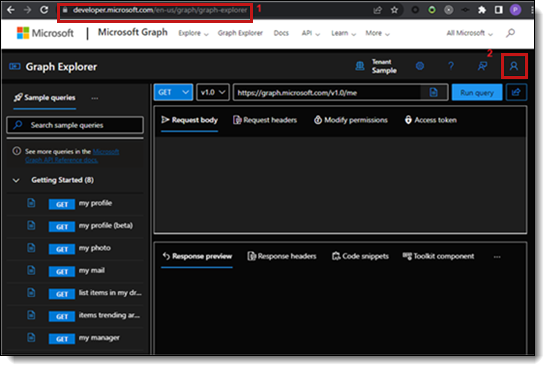The width and height of the screenshot is (550, 371).
Task: Open the Docs nav link
Action: tap(281, 33)
